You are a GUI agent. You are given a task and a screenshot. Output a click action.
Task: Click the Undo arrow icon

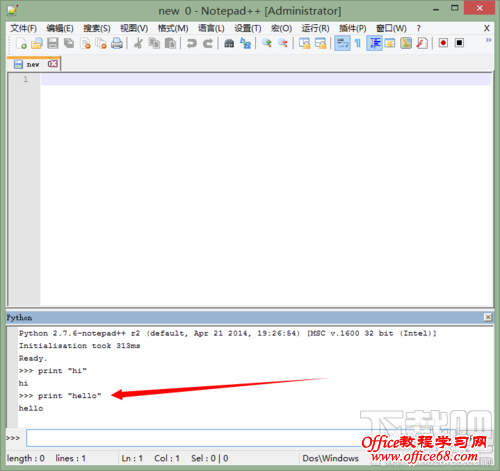point(192,43)
